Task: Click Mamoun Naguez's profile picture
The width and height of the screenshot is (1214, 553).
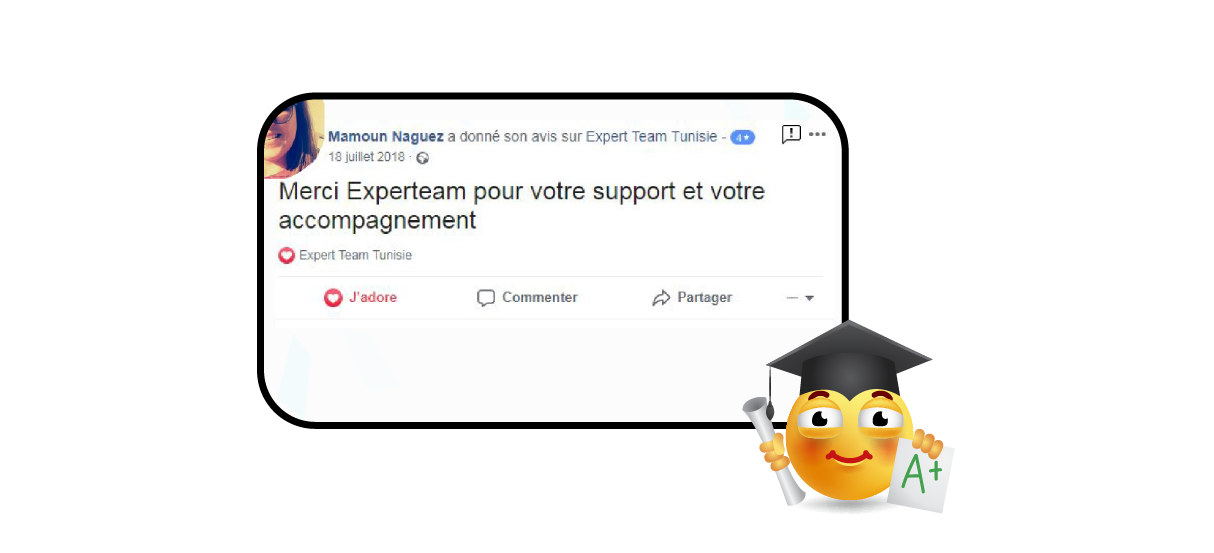Action: pos(295,140)
